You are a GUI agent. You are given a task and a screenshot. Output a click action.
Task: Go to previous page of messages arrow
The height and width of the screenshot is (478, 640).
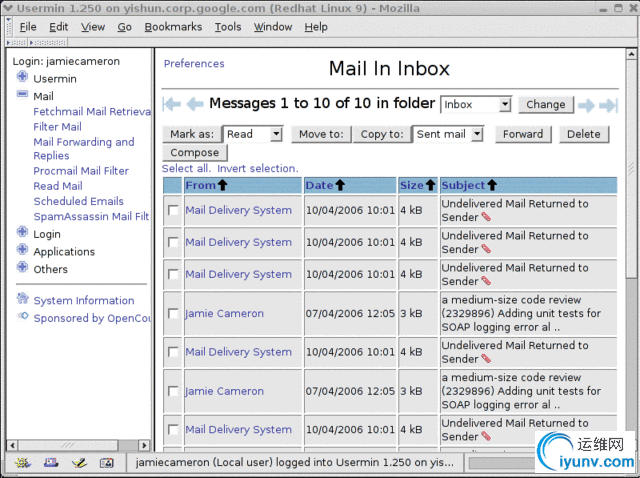pos(195,104)
